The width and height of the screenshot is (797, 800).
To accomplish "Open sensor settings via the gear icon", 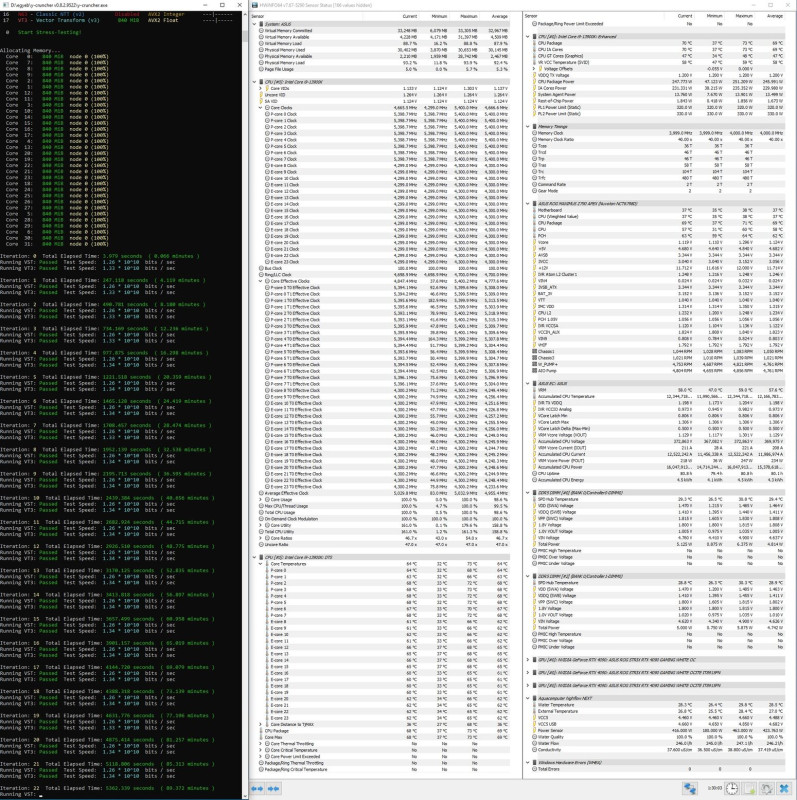I will (x=766, y=788).
